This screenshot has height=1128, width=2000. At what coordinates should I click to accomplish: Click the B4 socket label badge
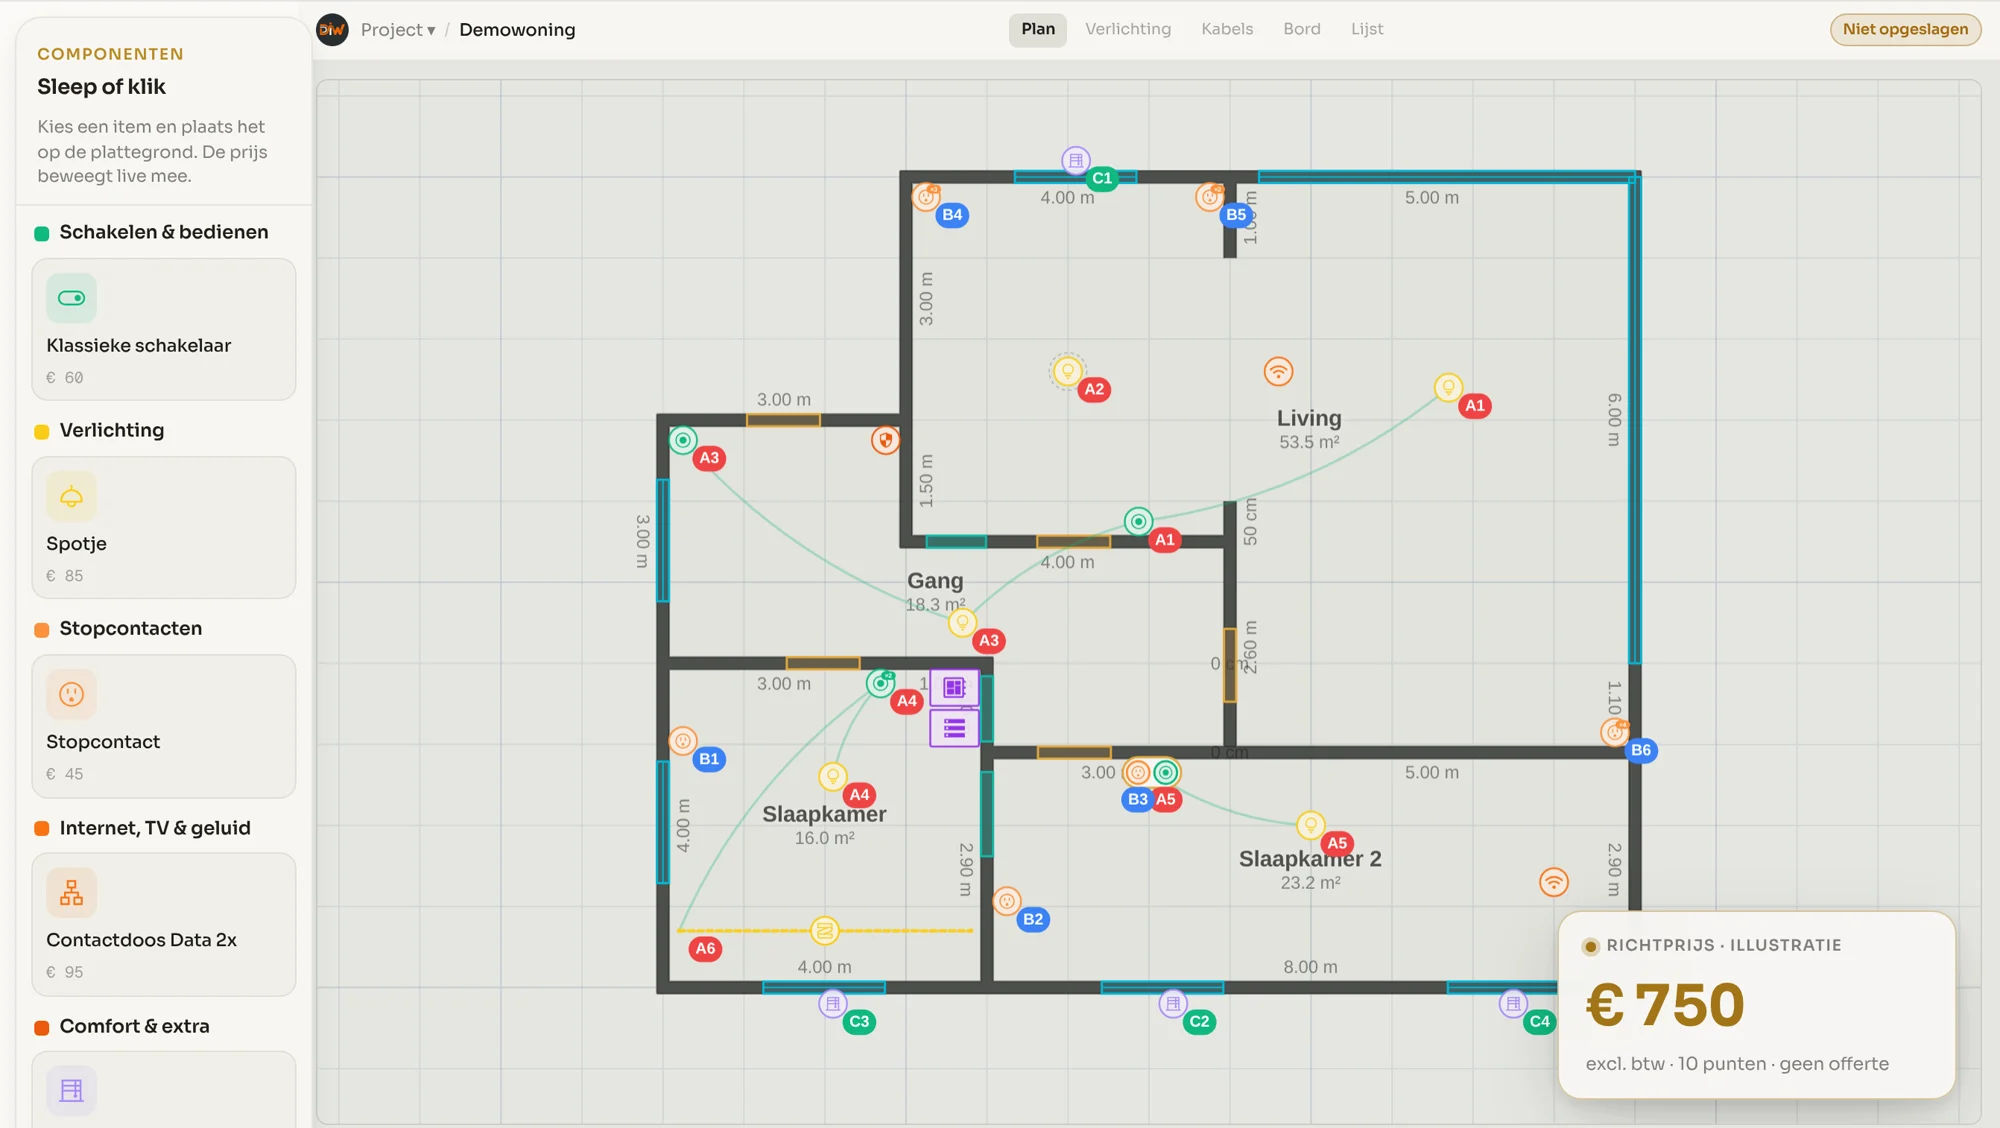tap(952, 214)
